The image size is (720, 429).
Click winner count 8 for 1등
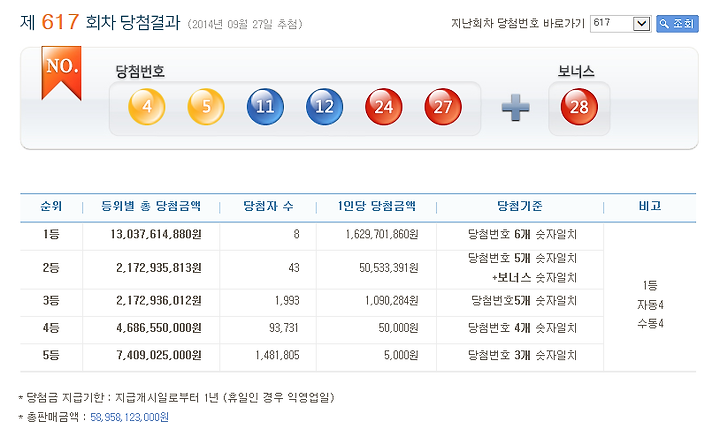pos(297,234)
